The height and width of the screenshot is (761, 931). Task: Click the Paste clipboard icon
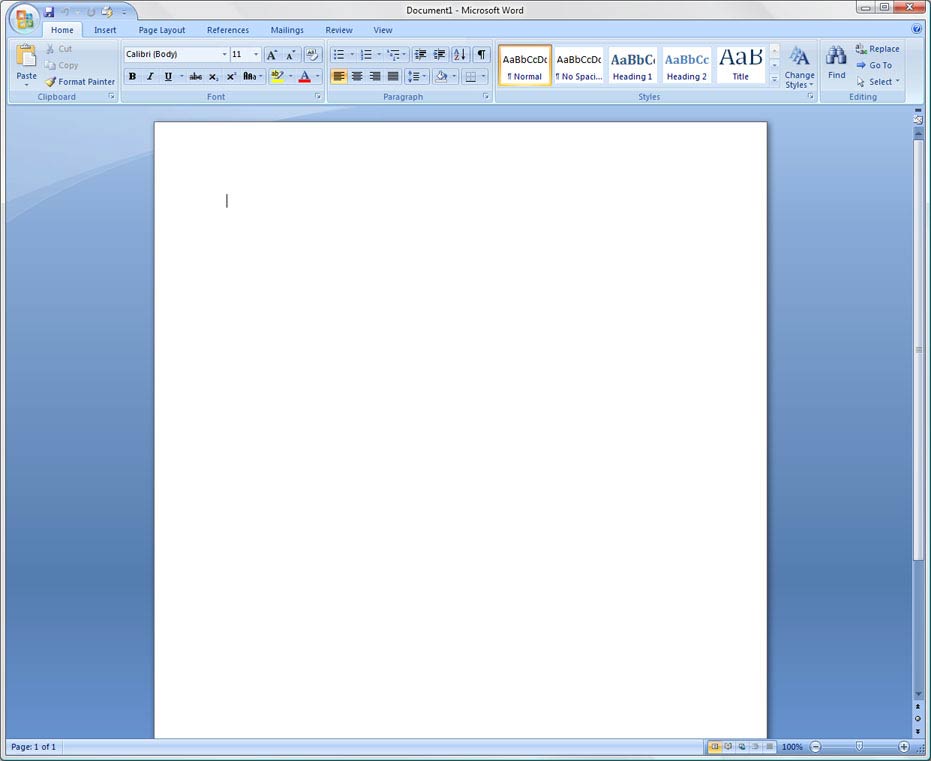26,58
